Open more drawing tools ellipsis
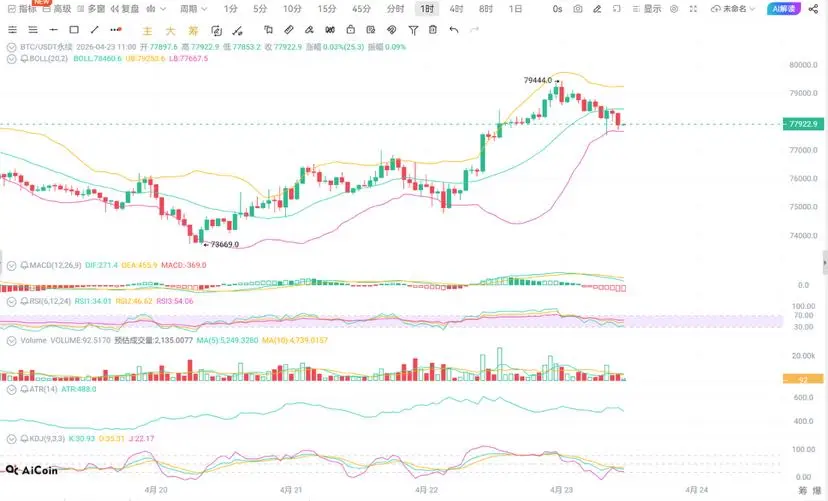The image size is (828, 501). pos(116,30)
